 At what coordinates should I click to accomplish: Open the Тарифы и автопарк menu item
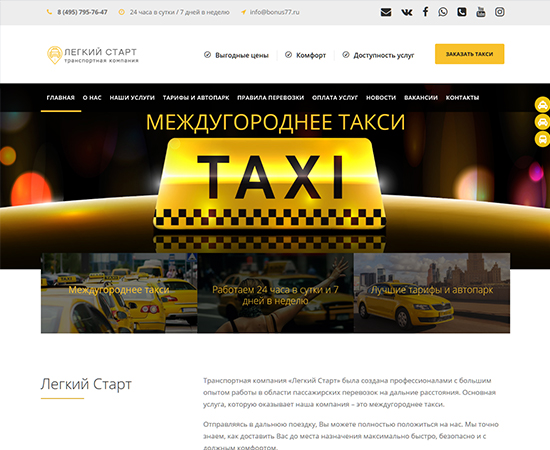(x=196, y=98)
